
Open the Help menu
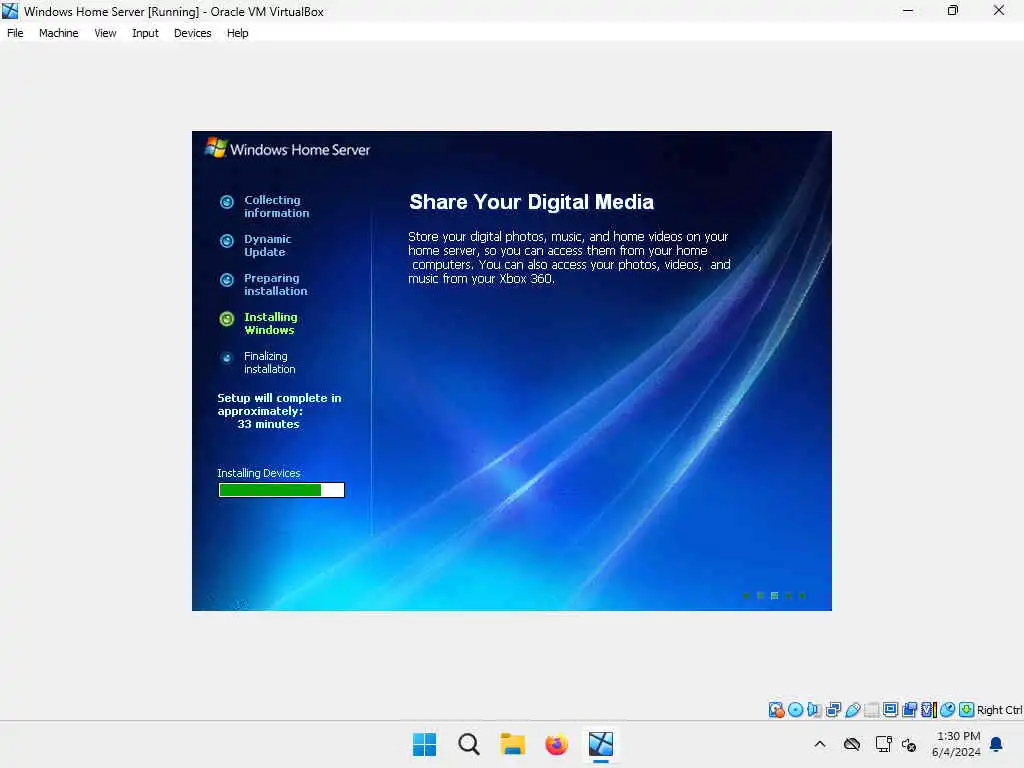[237, 33]
